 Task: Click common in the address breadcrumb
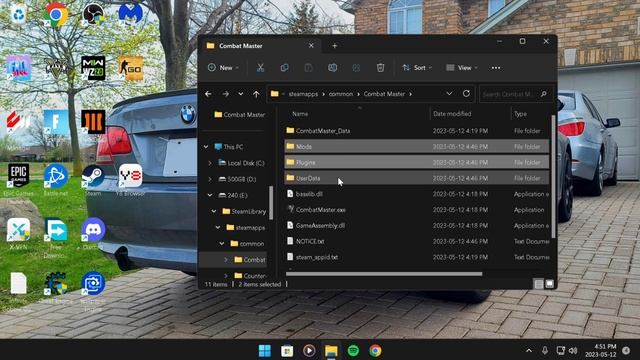341,94
